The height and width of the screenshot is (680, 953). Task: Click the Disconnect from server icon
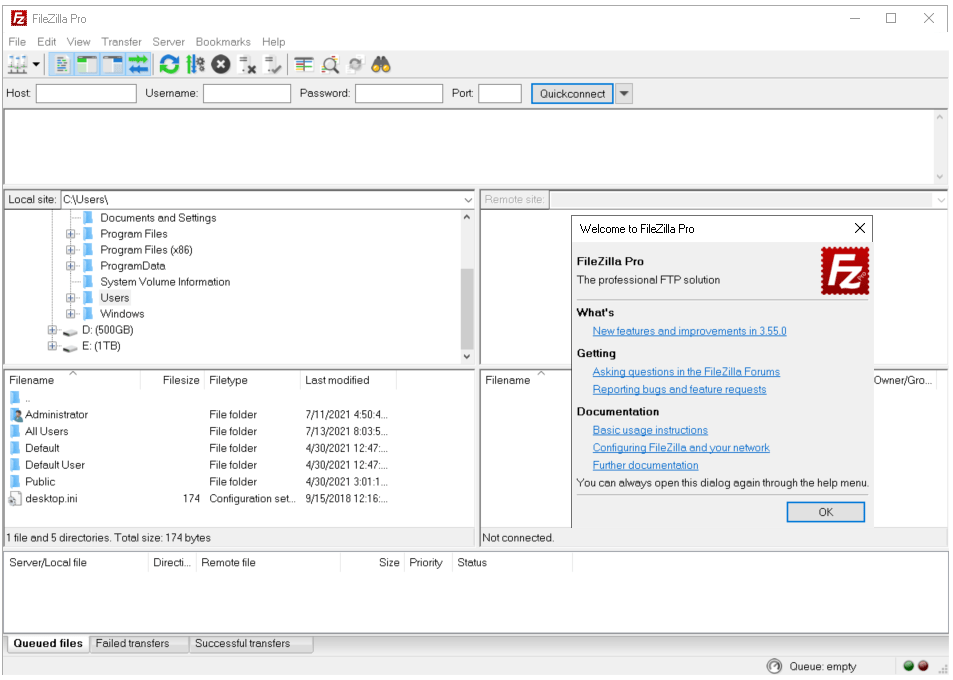coord(248,65)
